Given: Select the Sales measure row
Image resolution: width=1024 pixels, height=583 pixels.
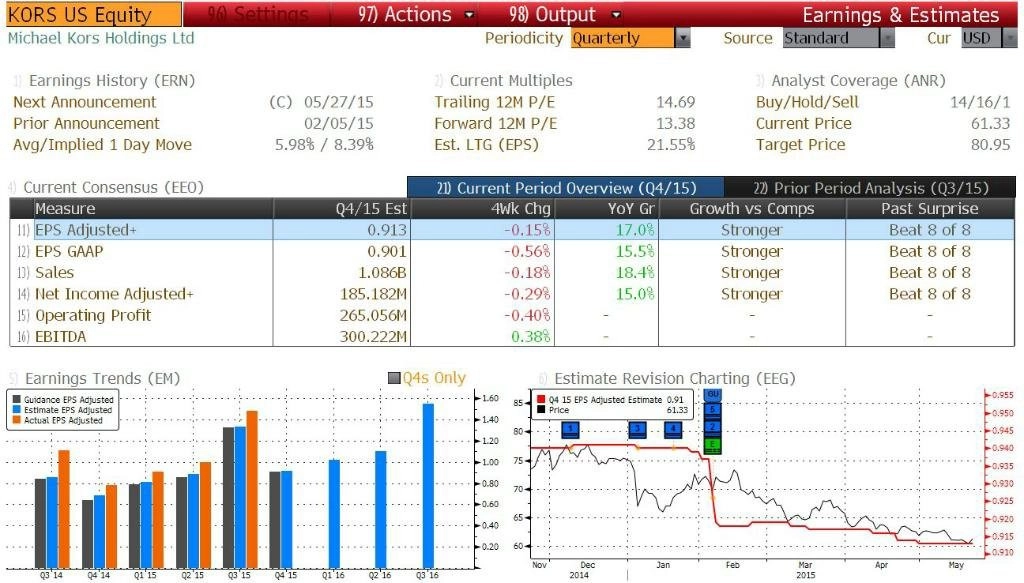Looking at the screenshot, I should pyautogui.click(x=512, y=272).
